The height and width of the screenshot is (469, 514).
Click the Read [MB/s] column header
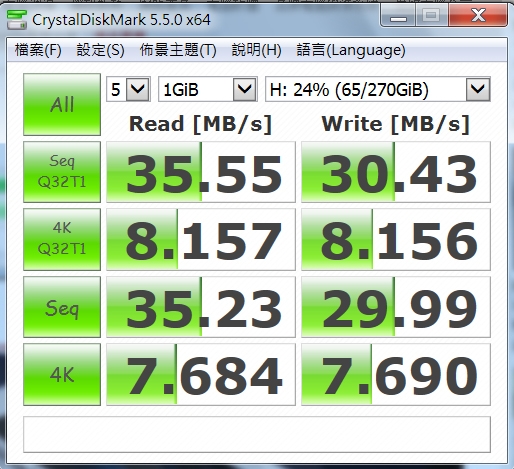click(x=201, y=124)
